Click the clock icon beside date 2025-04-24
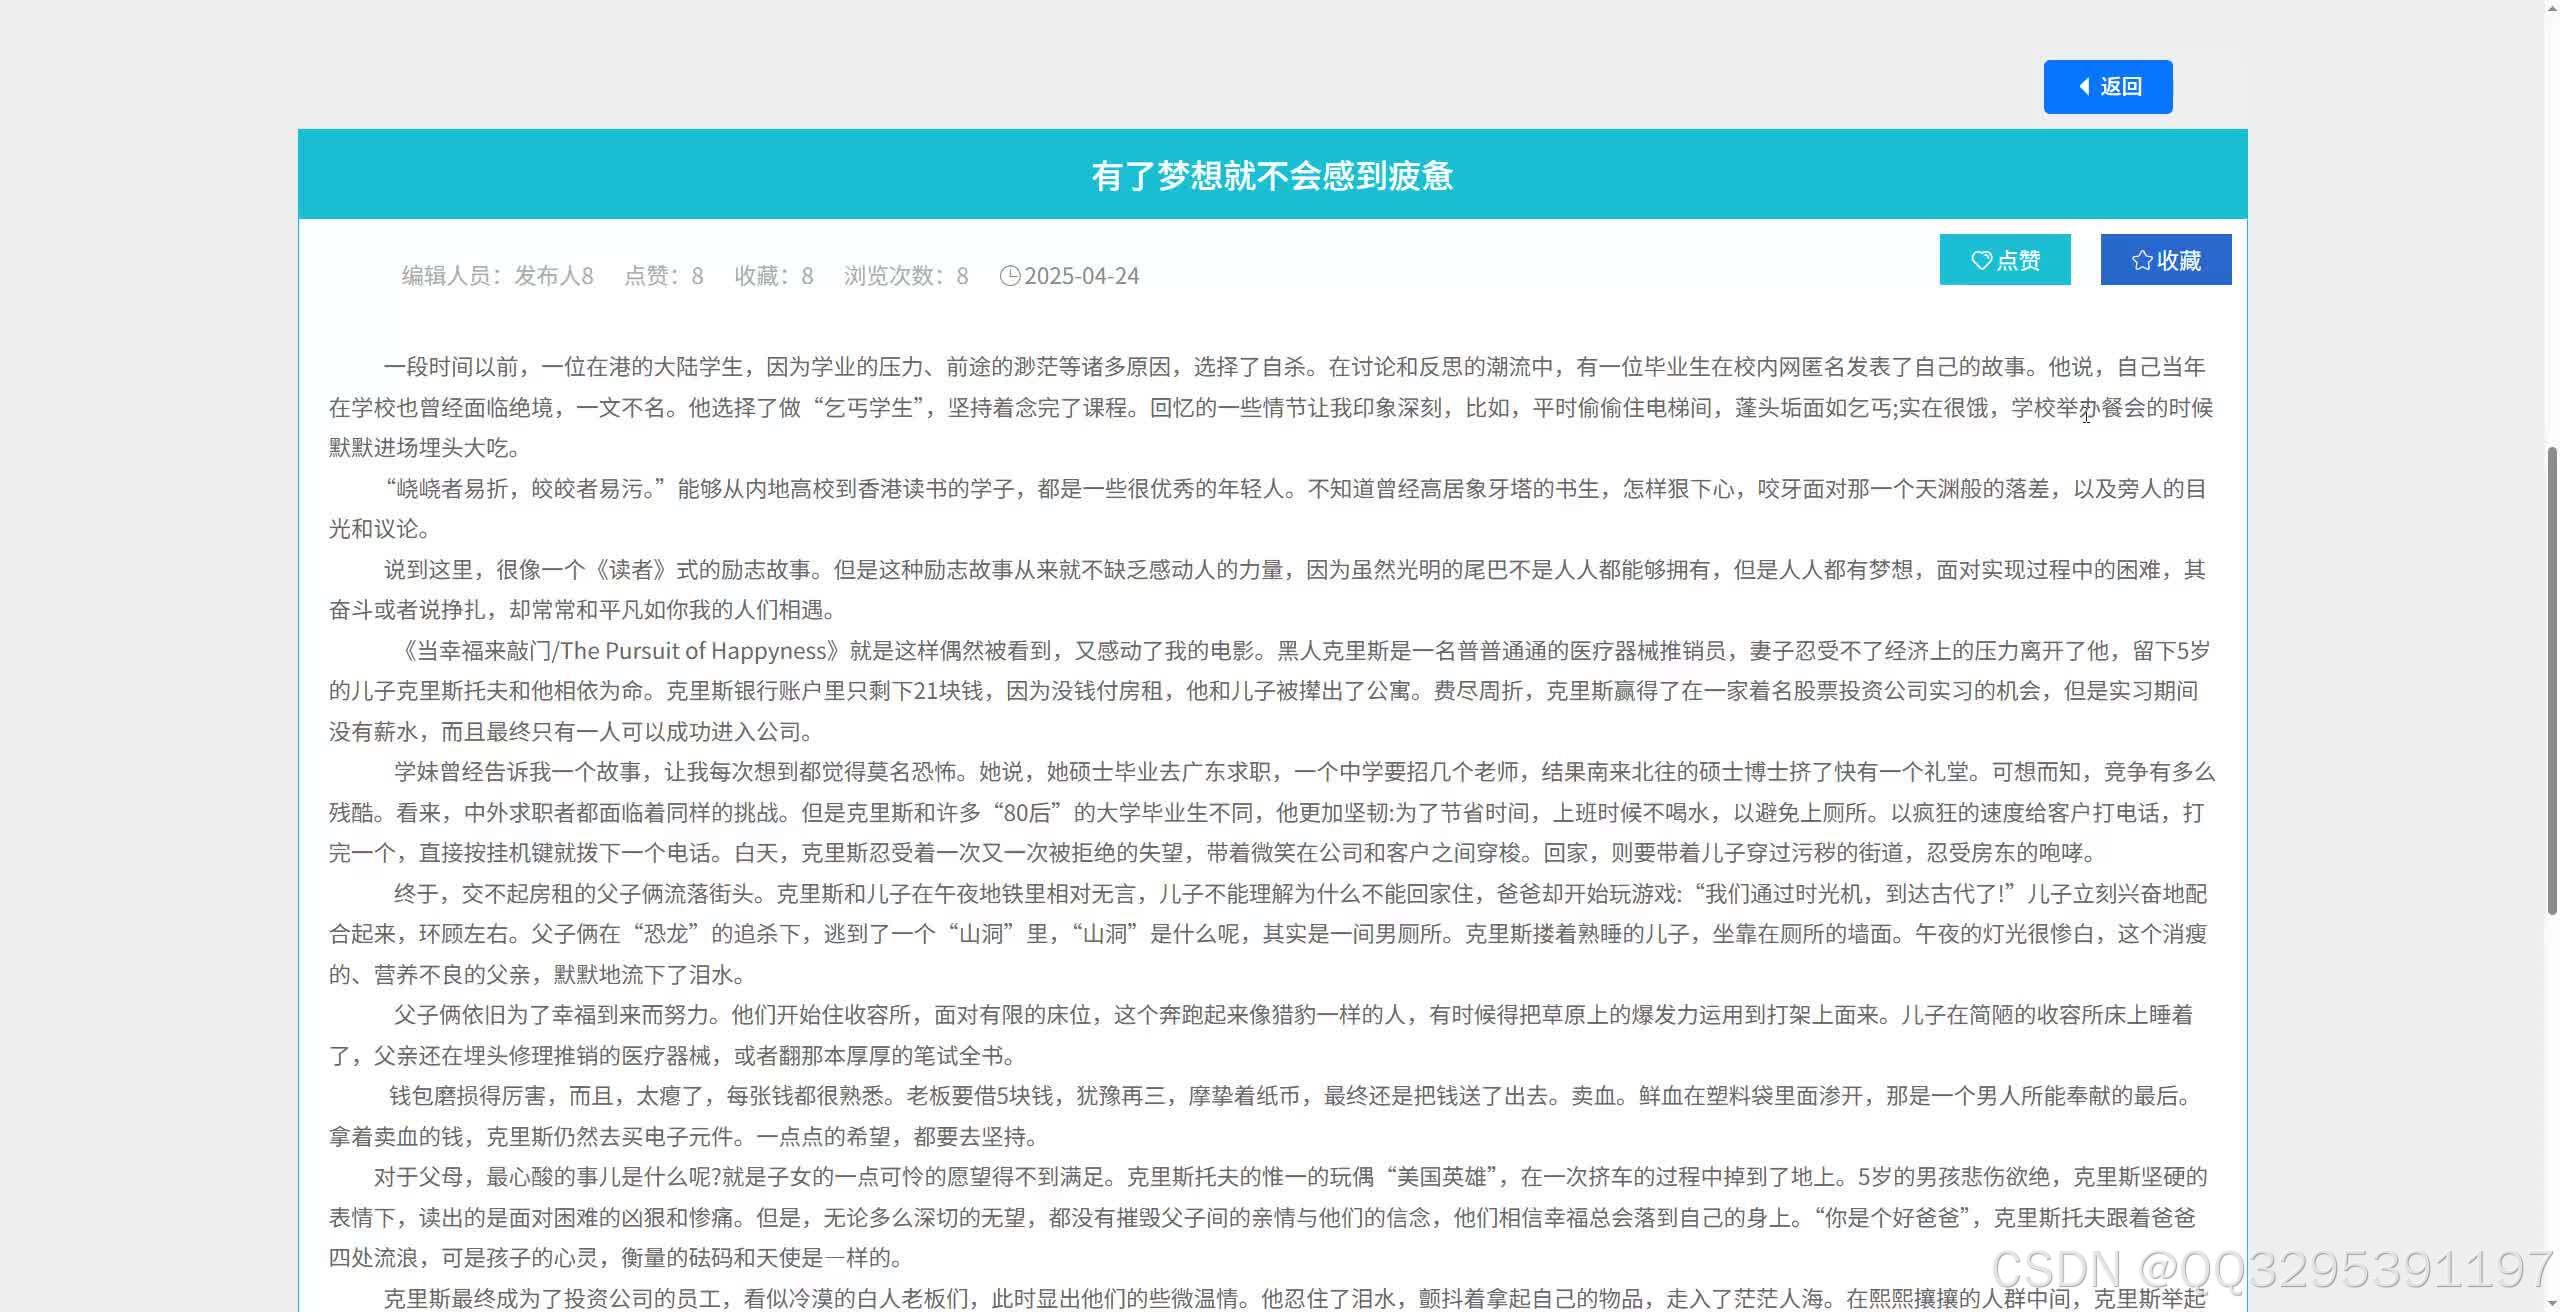 (1010, 276)
